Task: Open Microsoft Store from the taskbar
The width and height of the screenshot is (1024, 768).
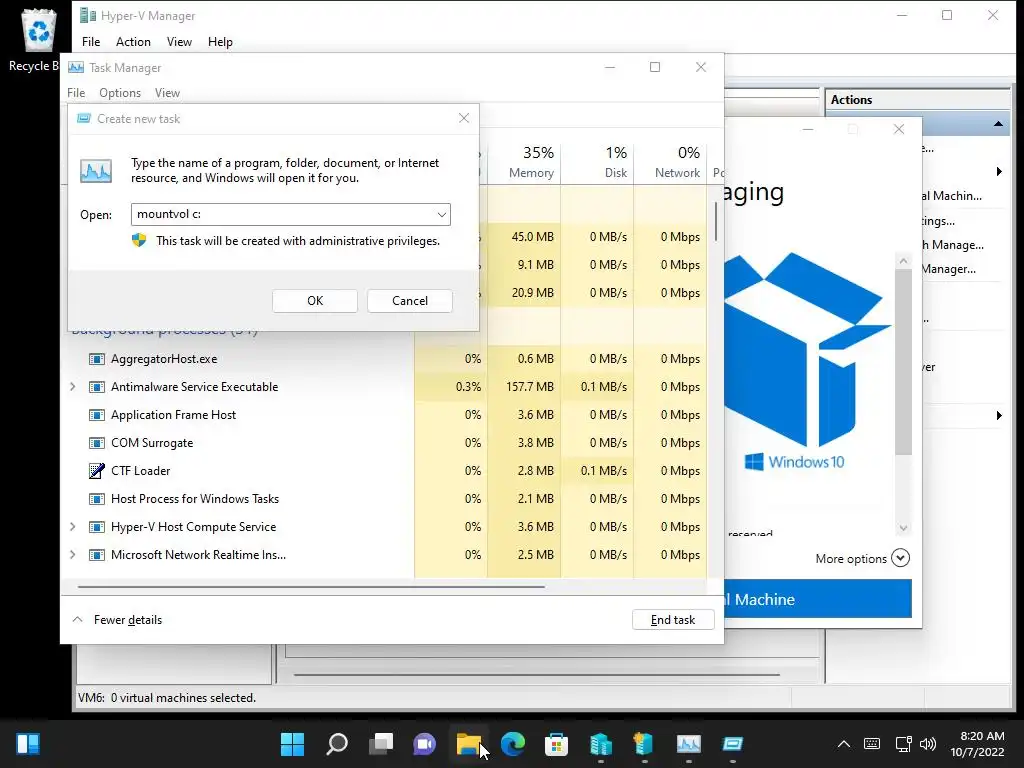Action: point(556,743)
